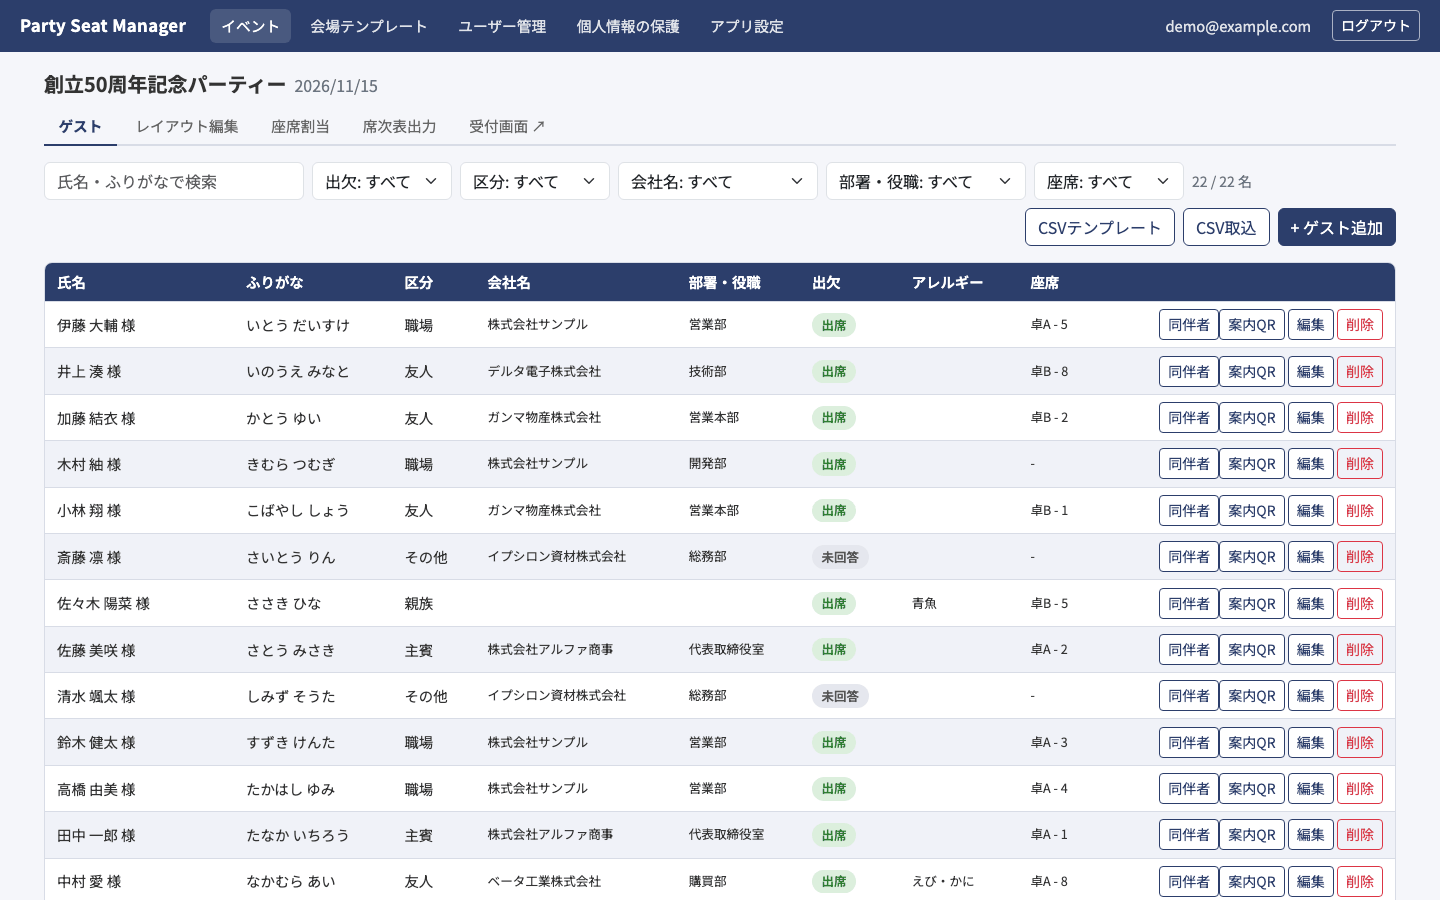
Task: Click the Party Seat Manager logo text
Action: click(x=103, y=26)
